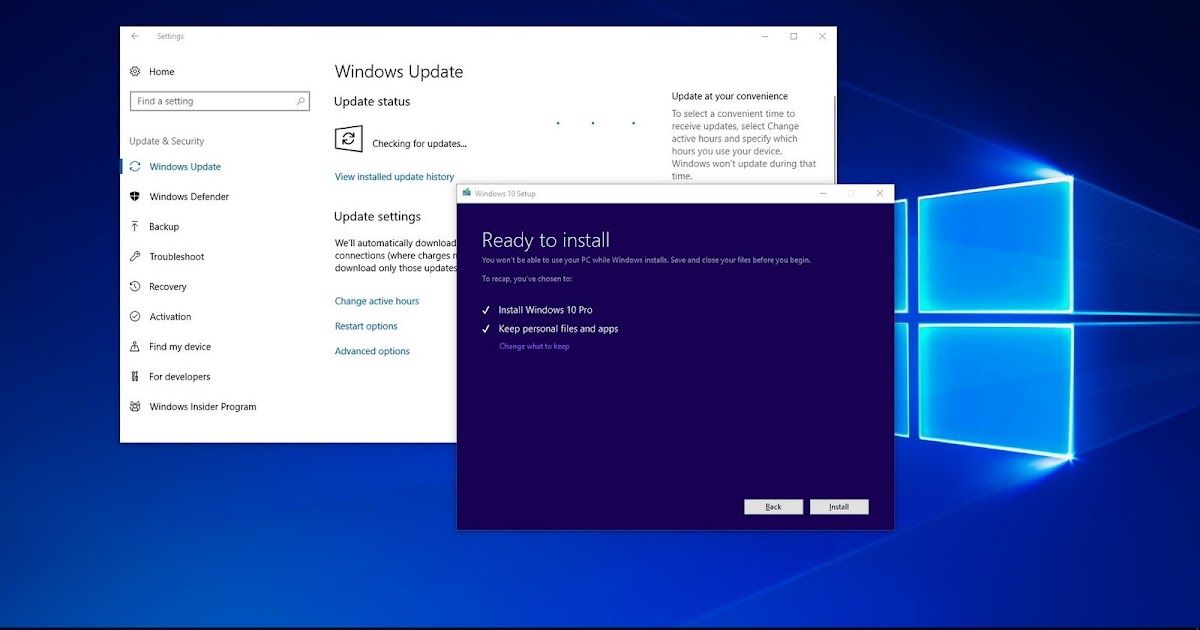Click the For developers tools icon
Image resolution: width=1200 pixels, height=630 pixels.
point(135,377)
